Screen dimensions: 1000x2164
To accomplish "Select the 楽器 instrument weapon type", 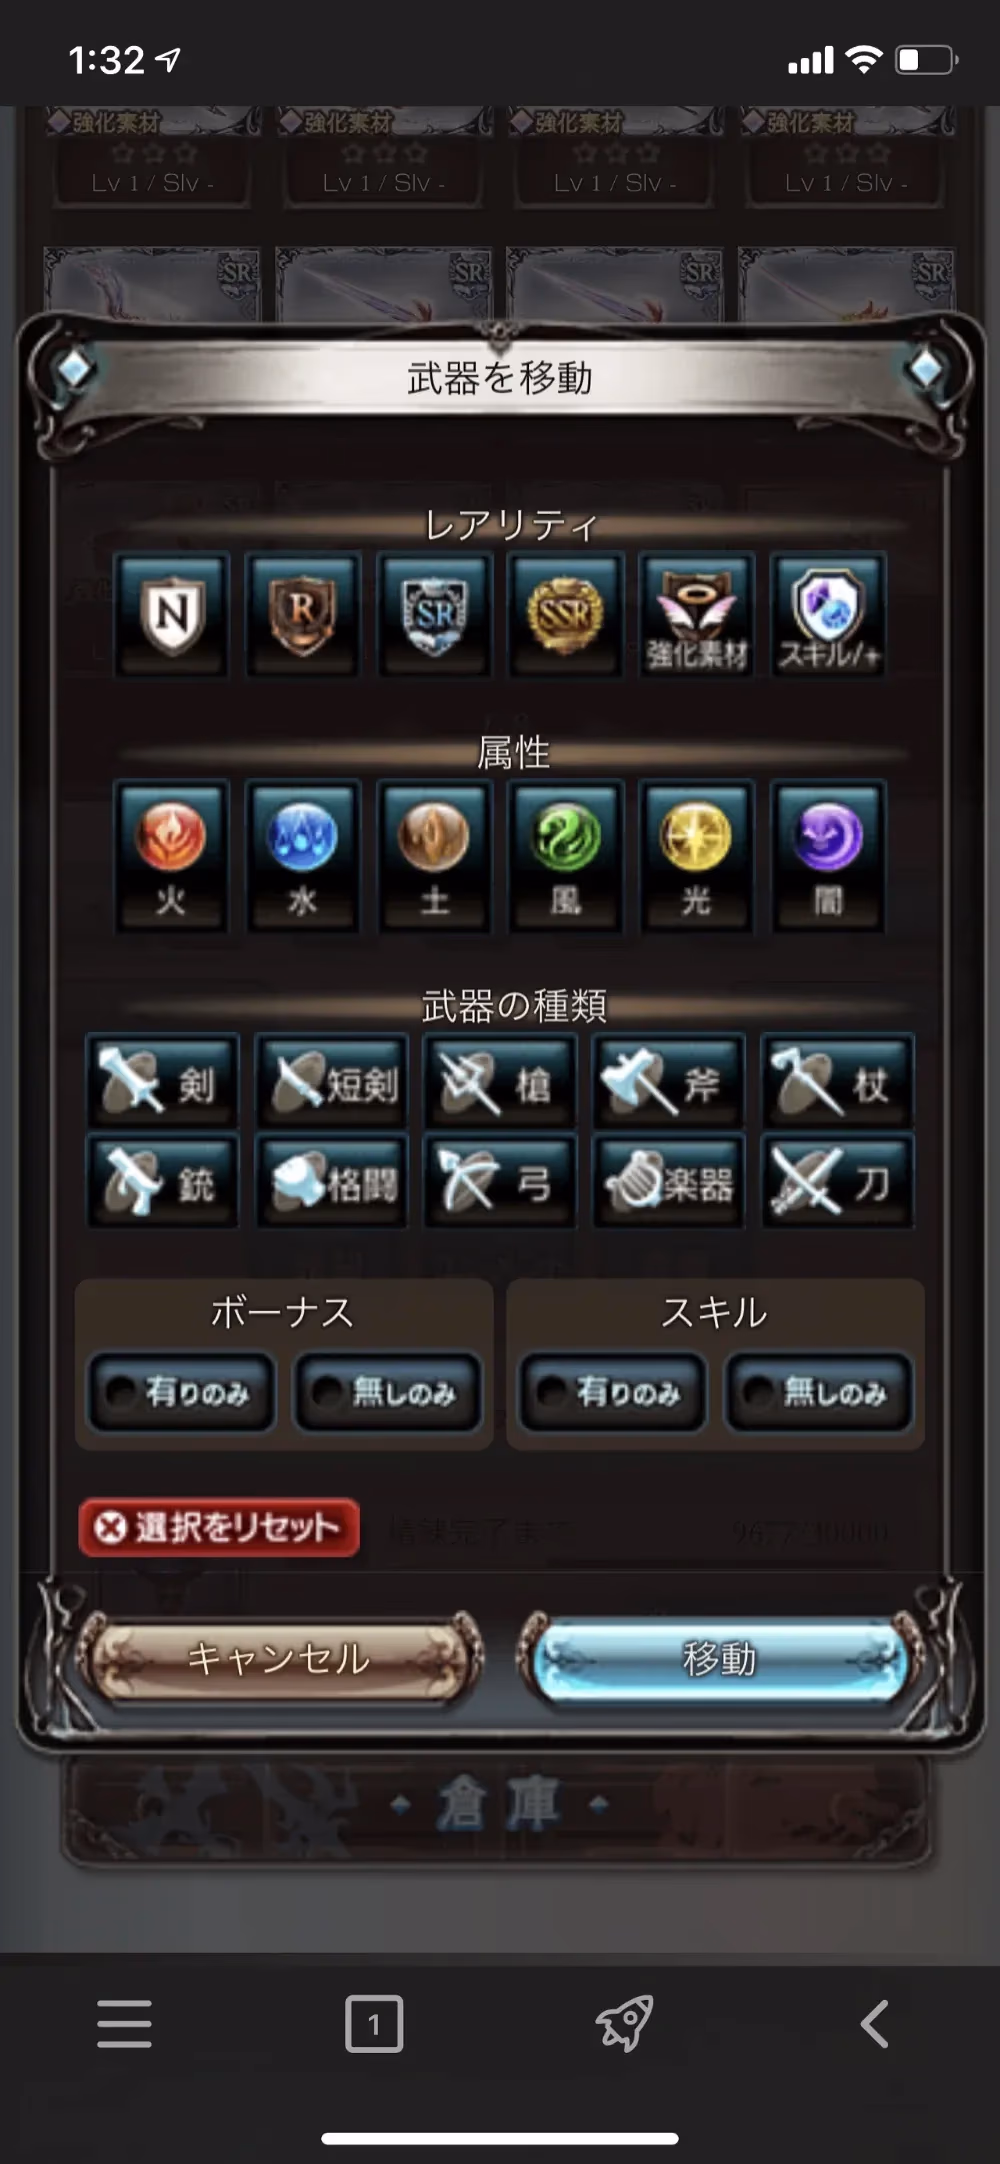I will pyautogui.click(x=669, y=1181).
